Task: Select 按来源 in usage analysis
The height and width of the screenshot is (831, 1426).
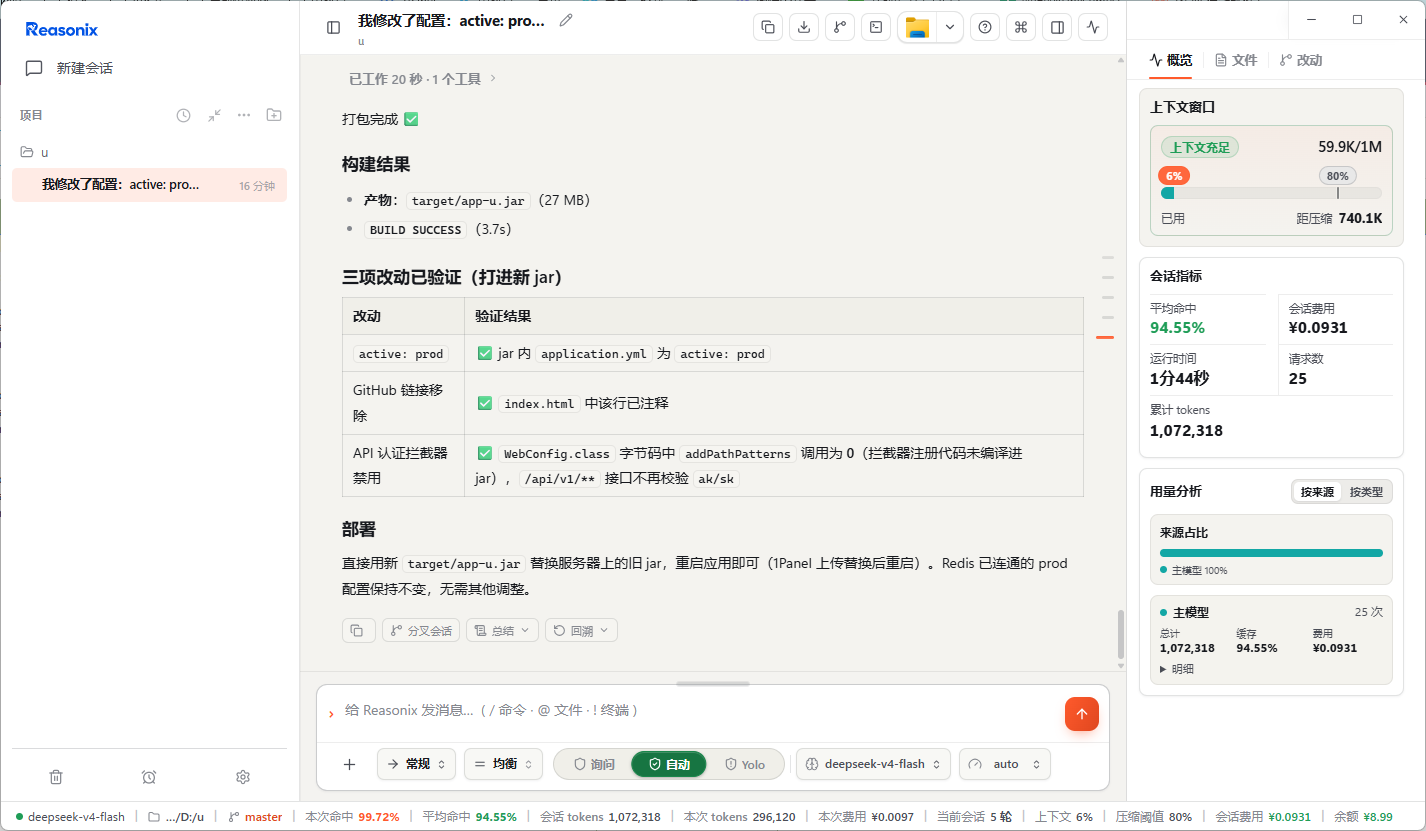Action: [x=1317, y=492]
